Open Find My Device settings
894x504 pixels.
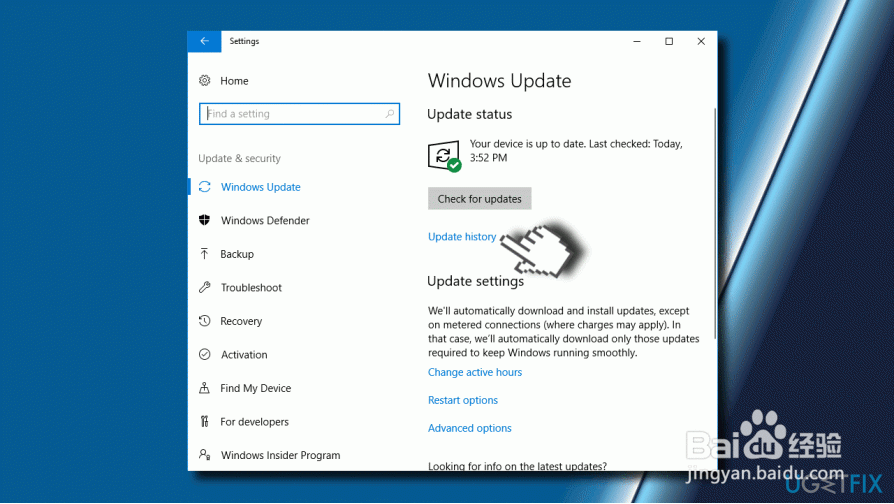(255, 388)
